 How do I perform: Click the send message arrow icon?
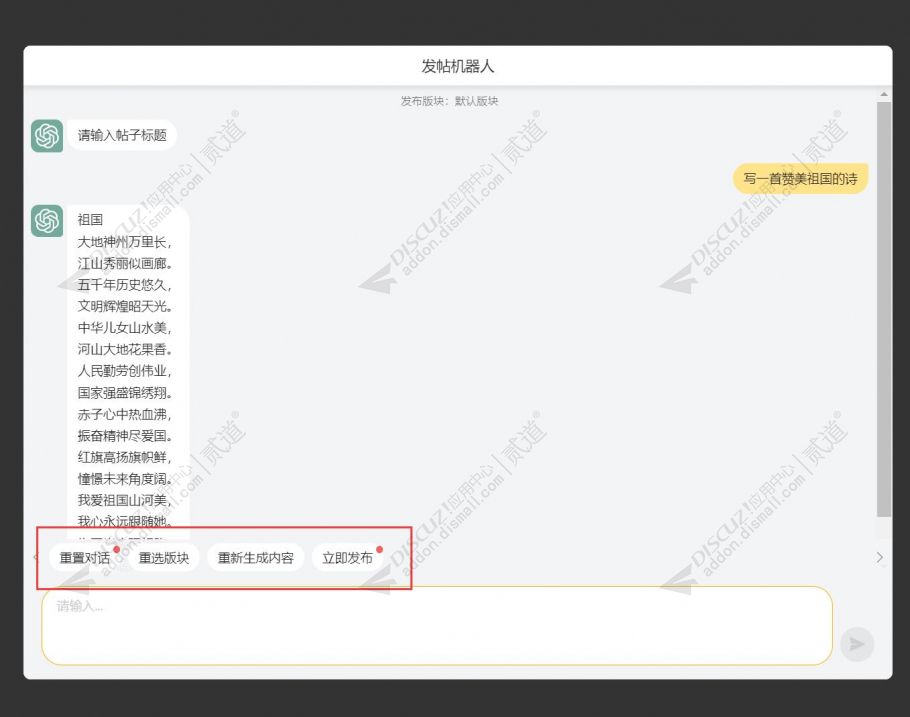click(x=857, y=644)
